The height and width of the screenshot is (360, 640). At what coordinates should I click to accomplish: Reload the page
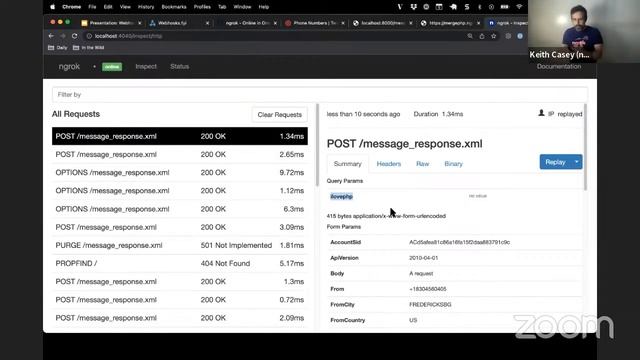(74, 36)
